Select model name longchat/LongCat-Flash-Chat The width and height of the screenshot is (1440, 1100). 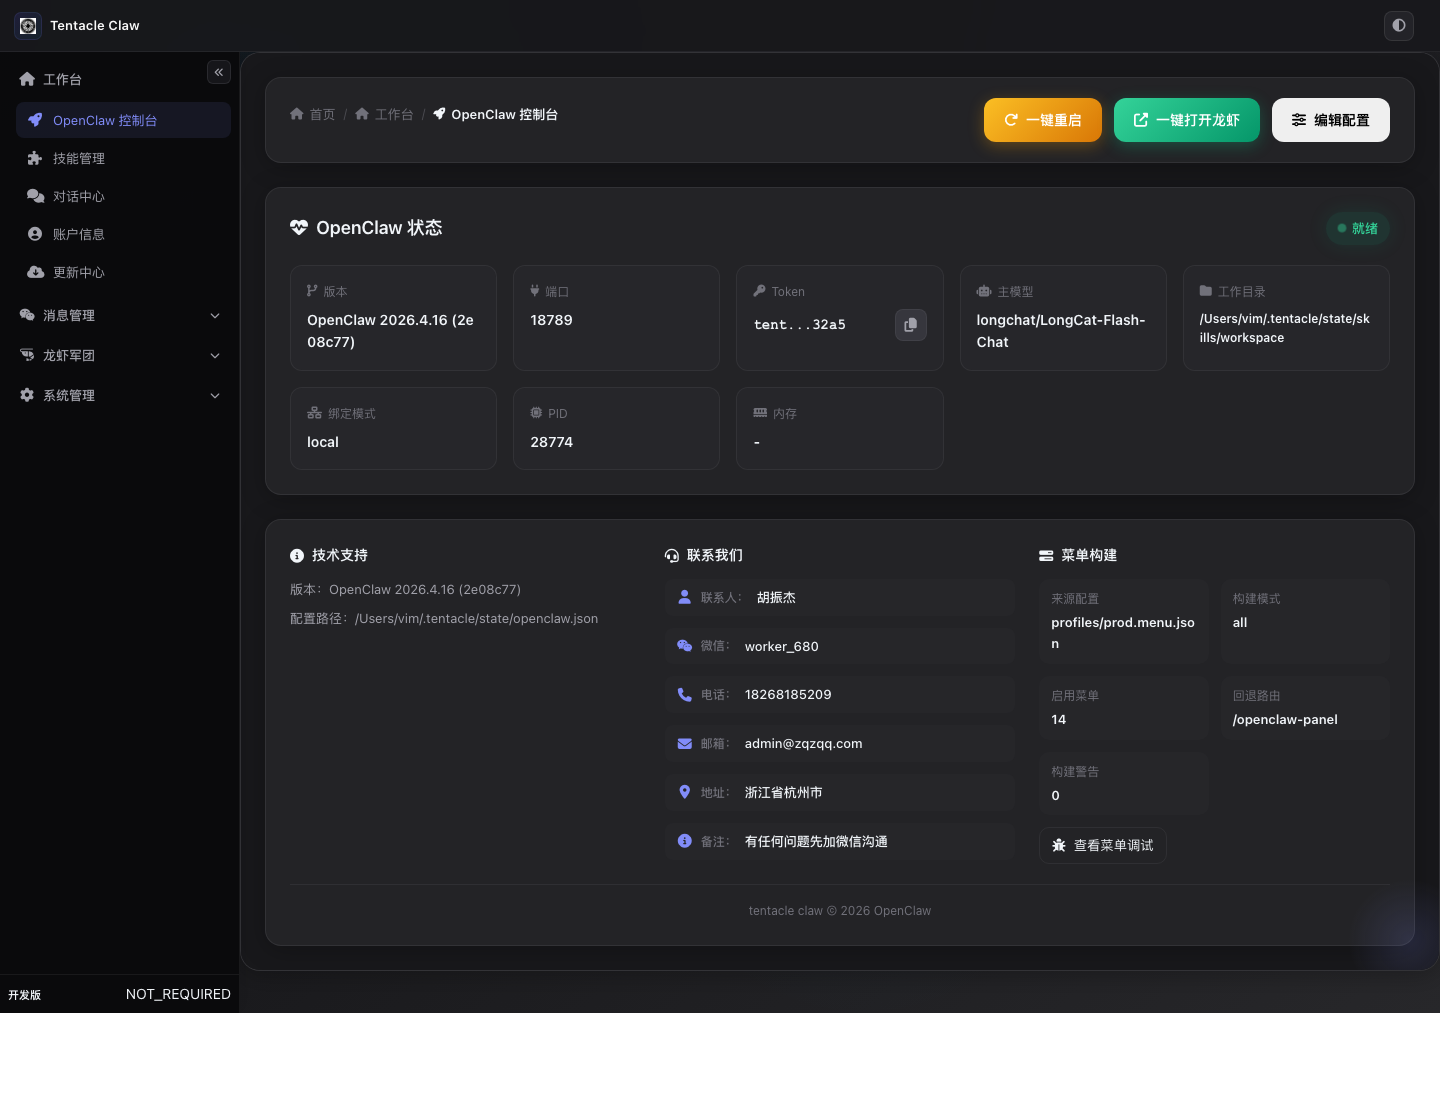1061,331
